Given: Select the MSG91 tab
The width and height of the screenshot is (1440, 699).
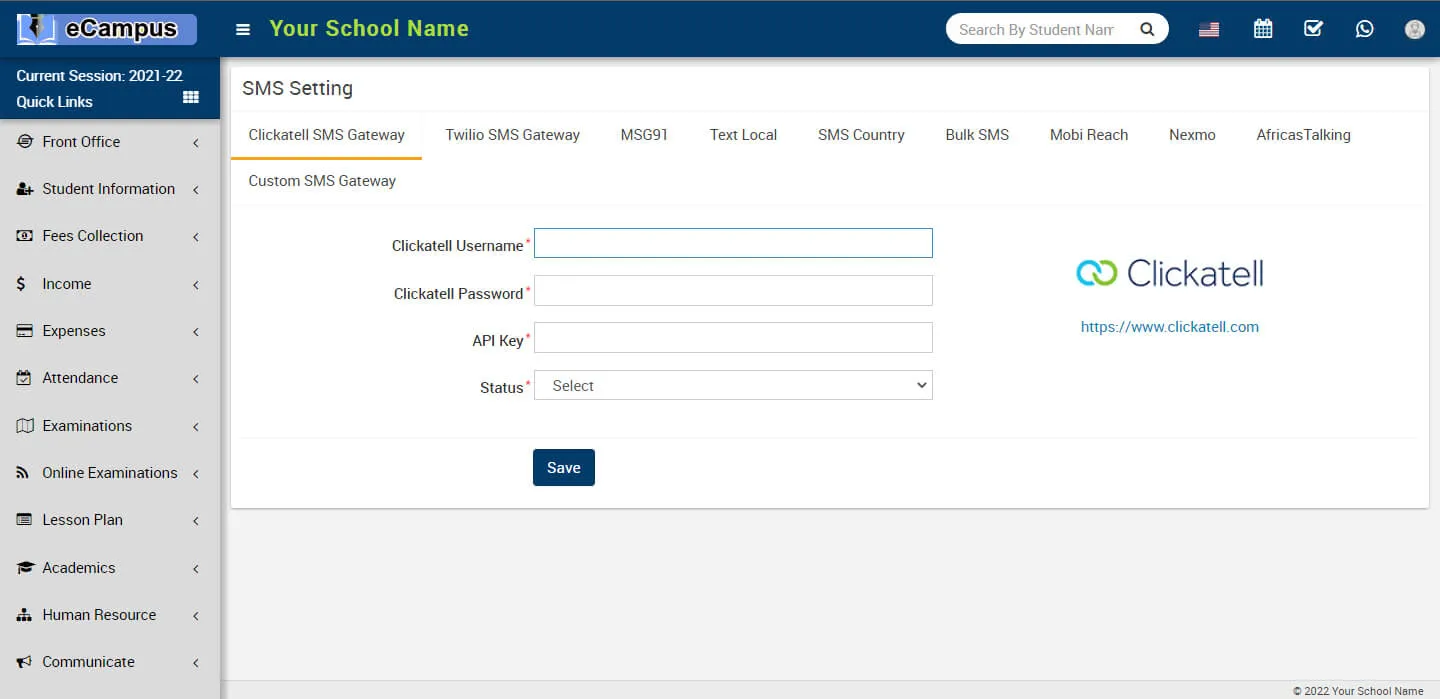Looking at the screenshot, I should (x=644, y=135).
